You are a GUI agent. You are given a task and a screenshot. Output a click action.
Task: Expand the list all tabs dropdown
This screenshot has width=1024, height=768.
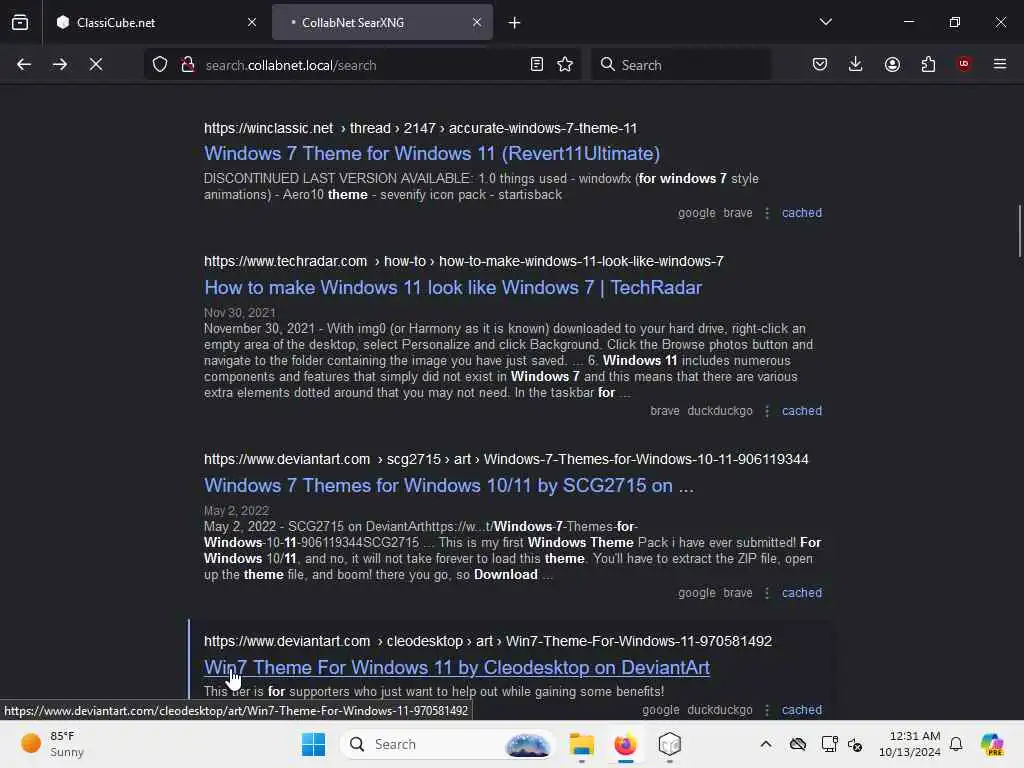tap(825, 22)
